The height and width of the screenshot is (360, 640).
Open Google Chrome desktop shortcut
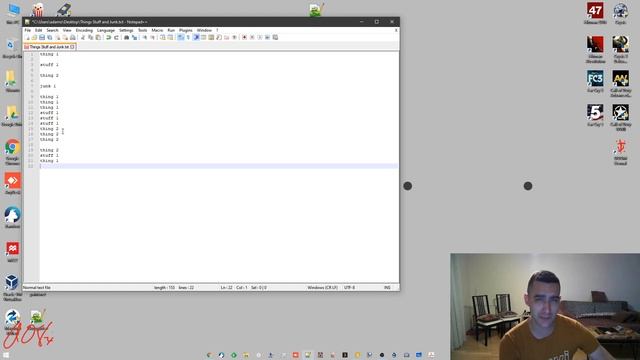12,152
